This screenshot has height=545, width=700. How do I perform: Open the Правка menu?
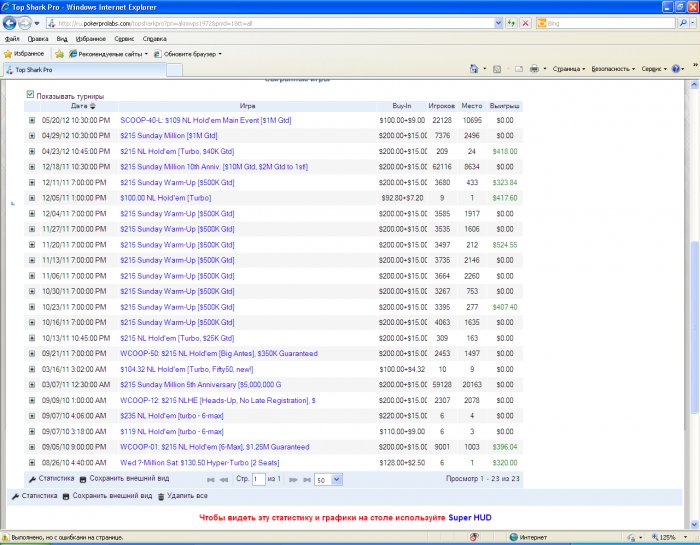38,39
